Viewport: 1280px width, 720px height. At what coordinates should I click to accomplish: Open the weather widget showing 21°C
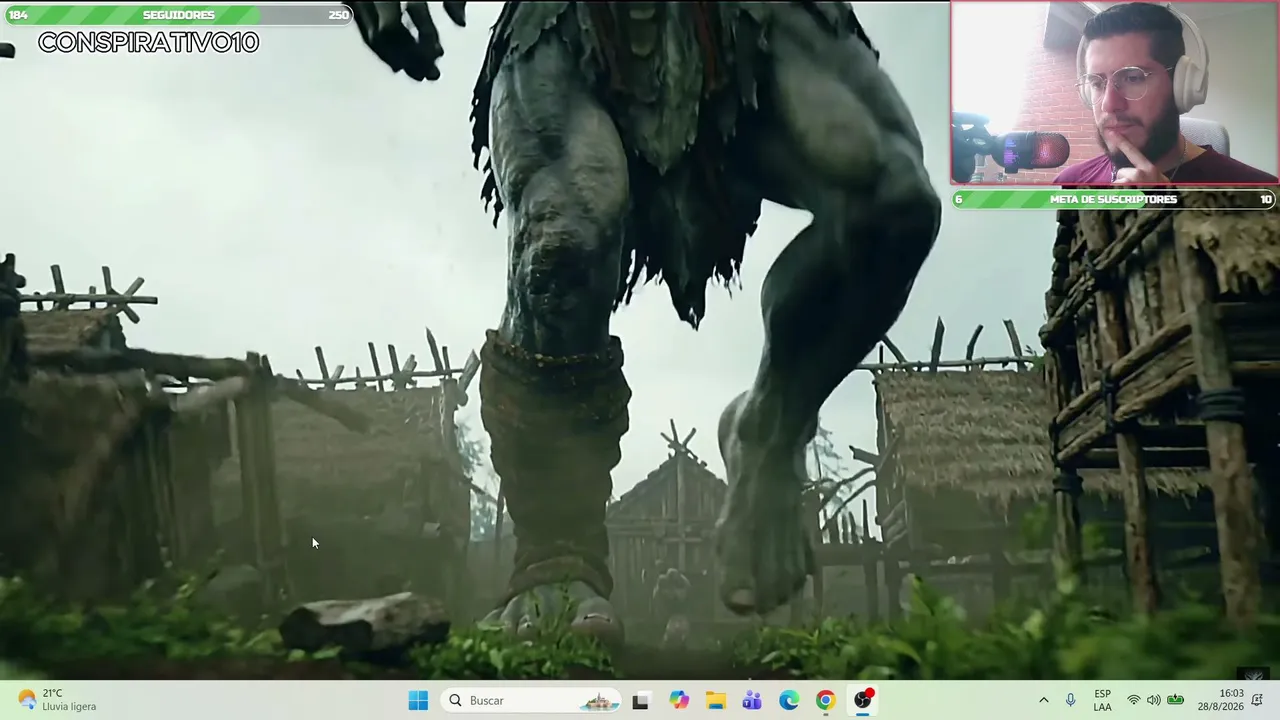(x=58, y=700)
